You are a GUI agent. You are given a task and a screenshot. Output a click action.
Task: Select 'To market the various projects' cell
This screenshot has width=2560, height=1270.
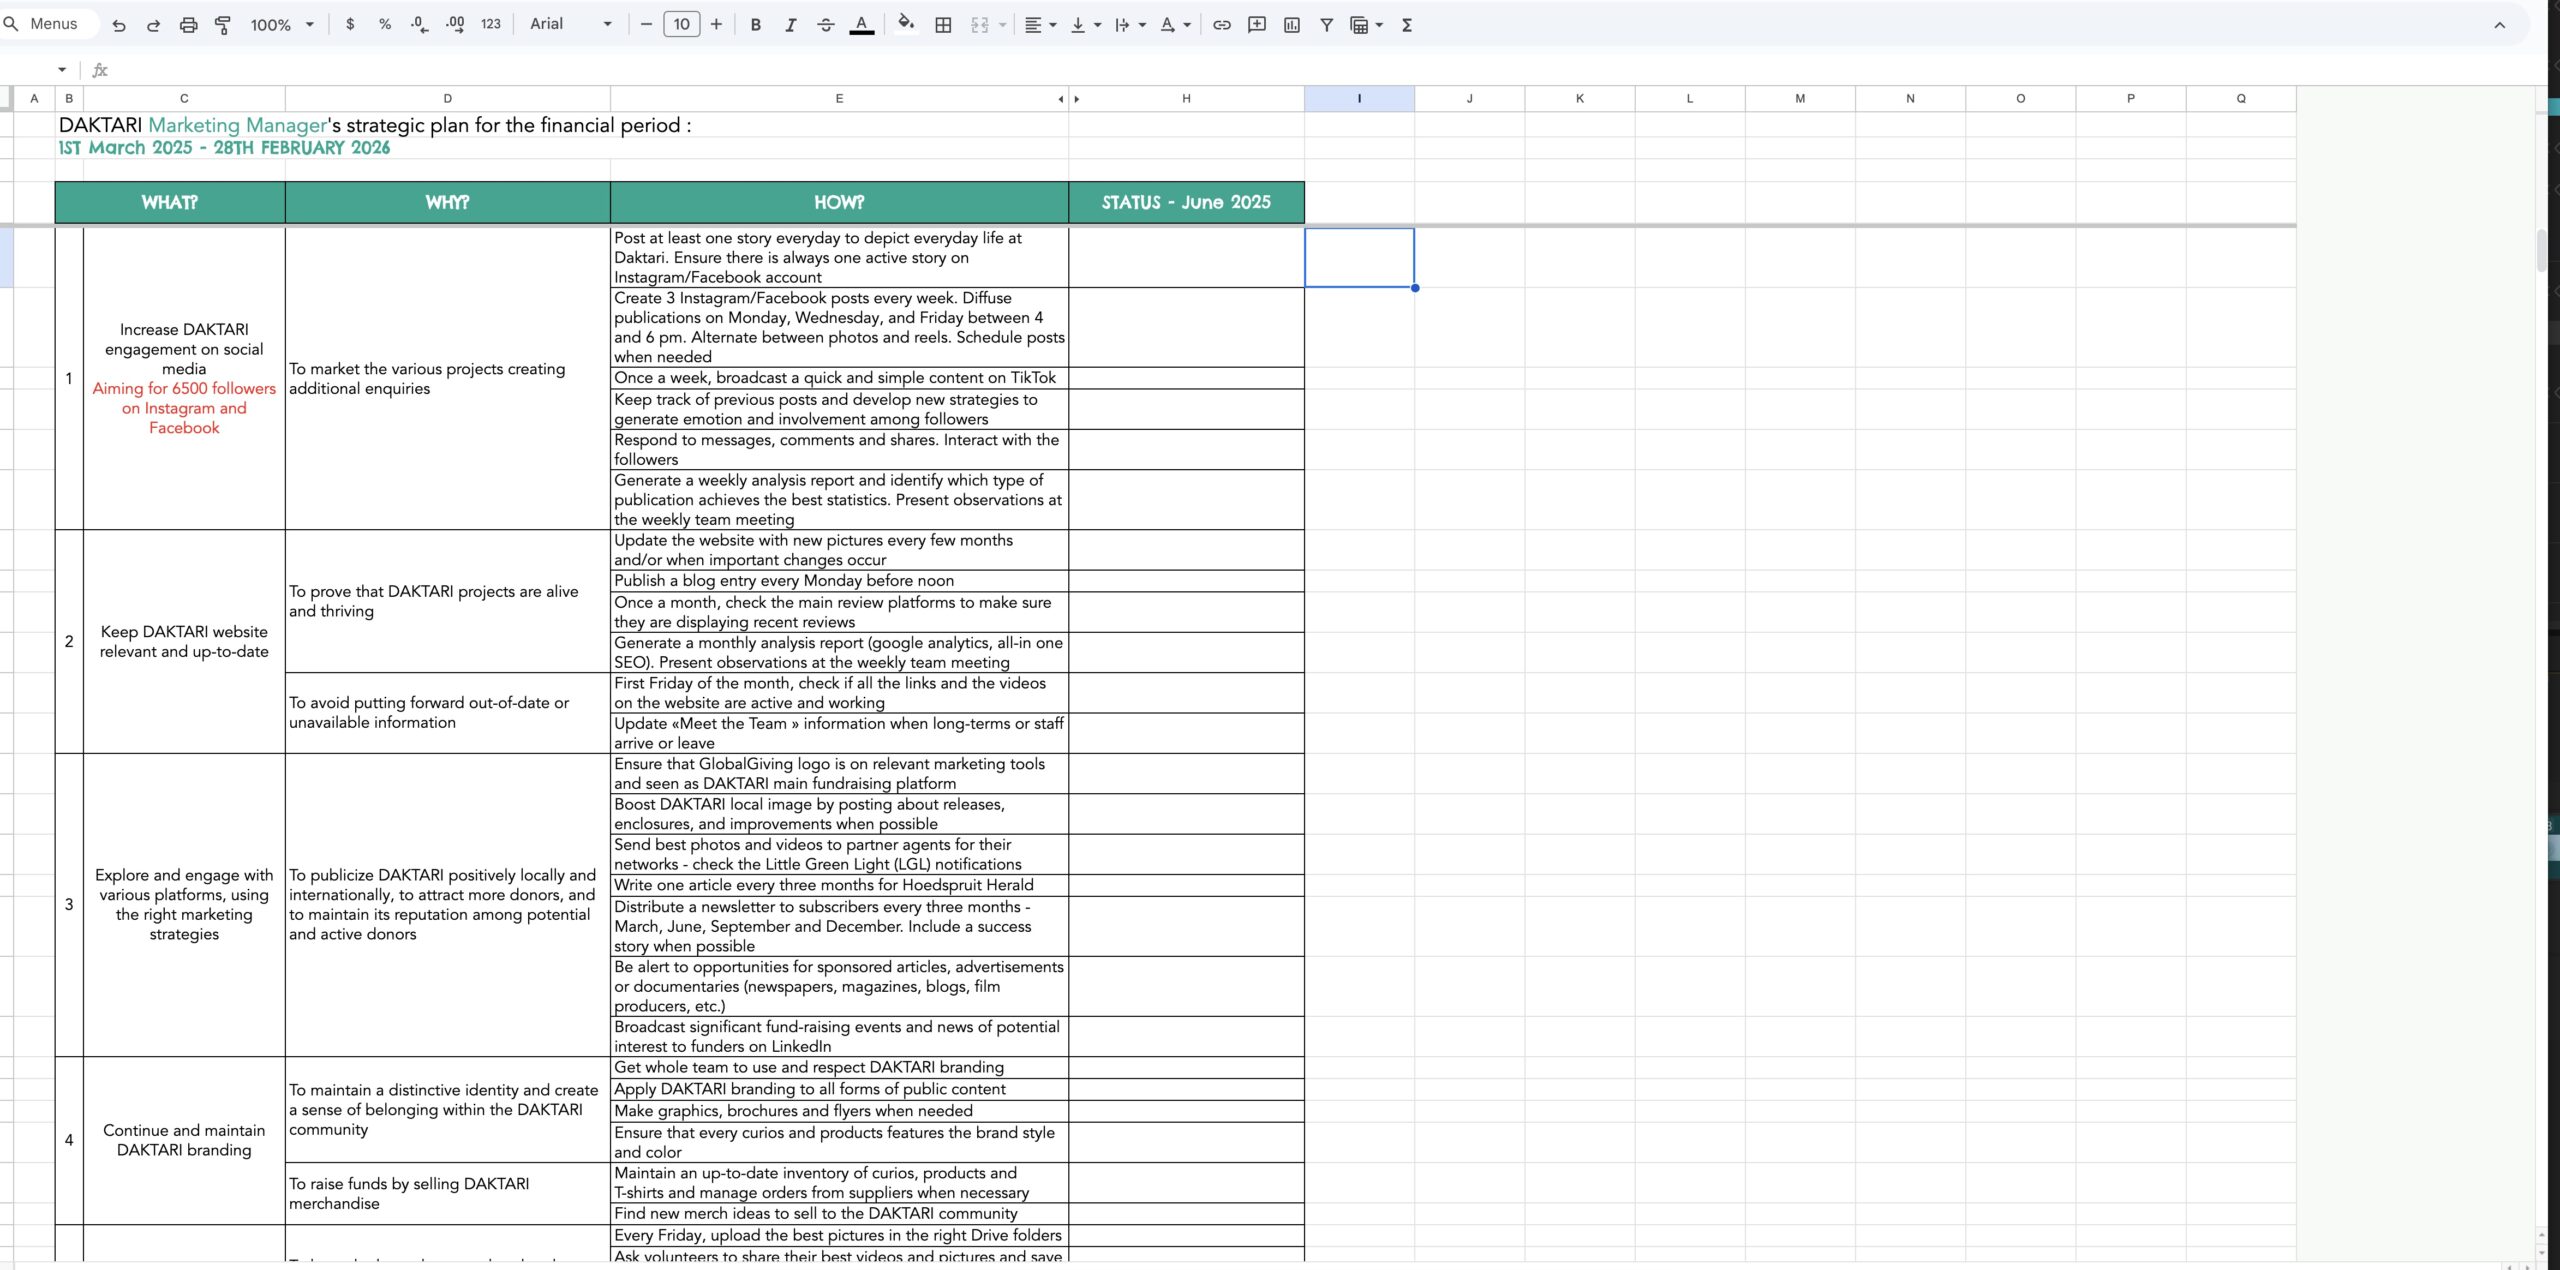pyautogui.click(x=447, y=379)
